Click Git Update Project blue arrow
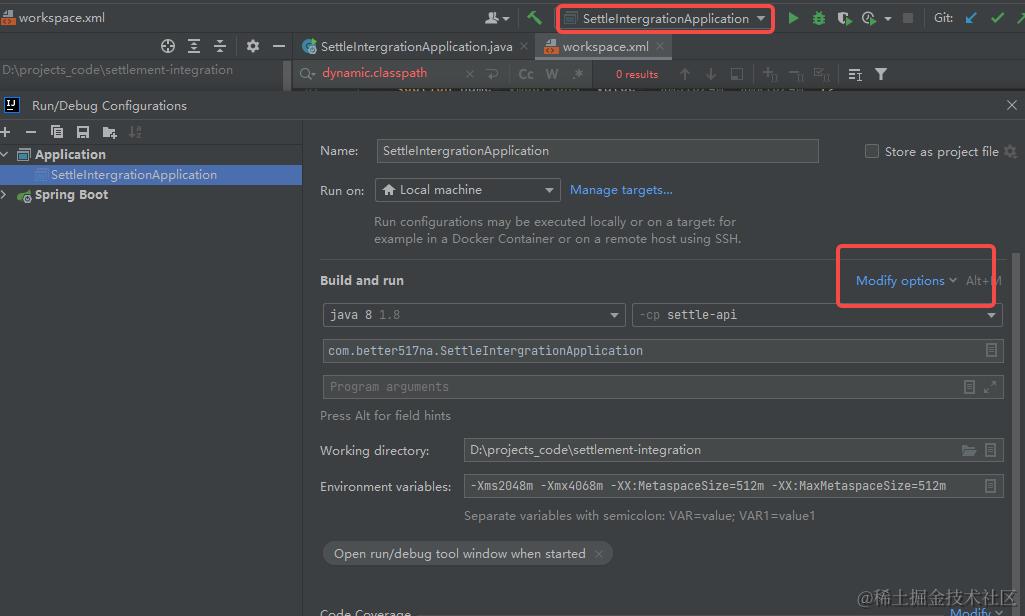 (971, 18)
